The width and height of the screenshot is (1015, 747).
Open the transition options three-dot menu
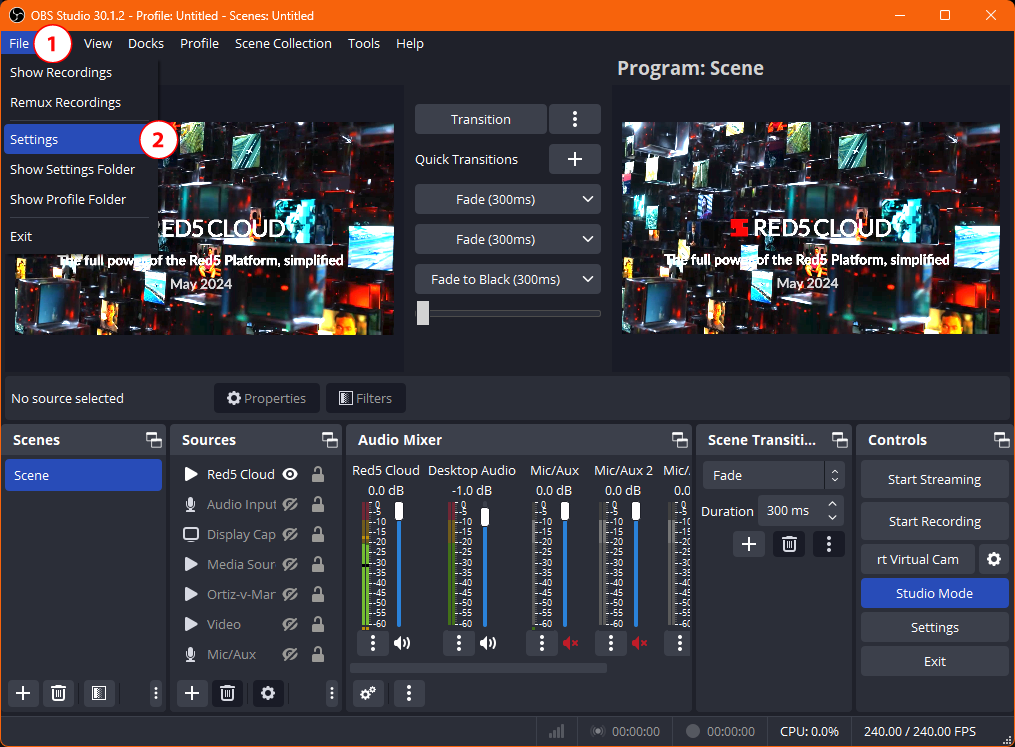[x=575, y=119]
